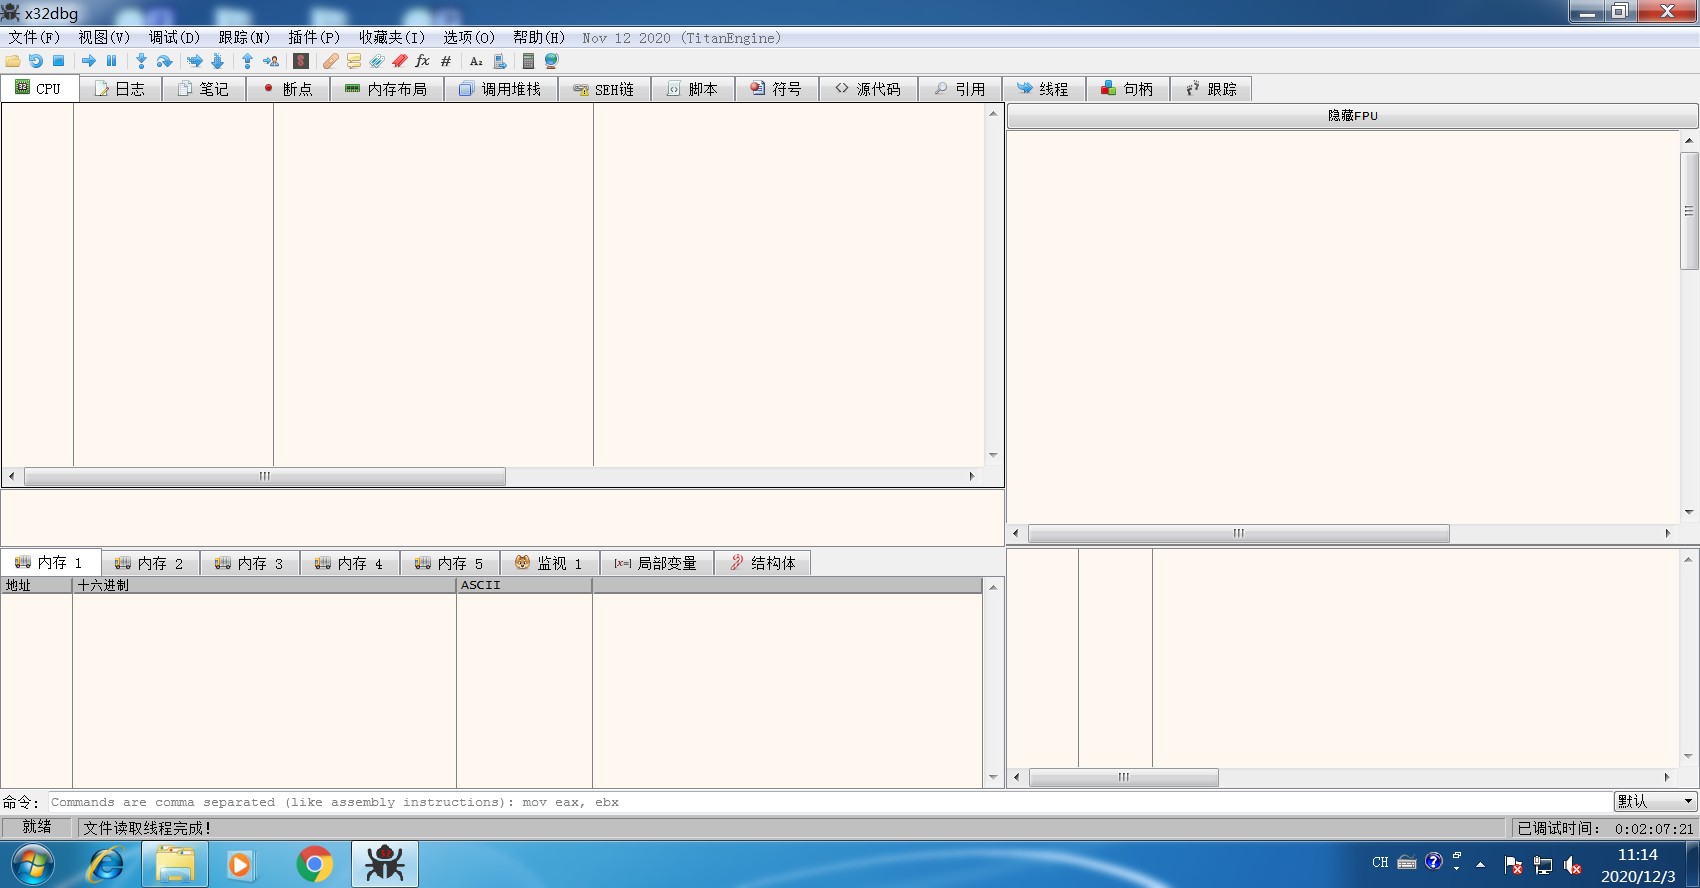1700x888 pixels.
Task: Open the functions fx icon
Action: 422,61
